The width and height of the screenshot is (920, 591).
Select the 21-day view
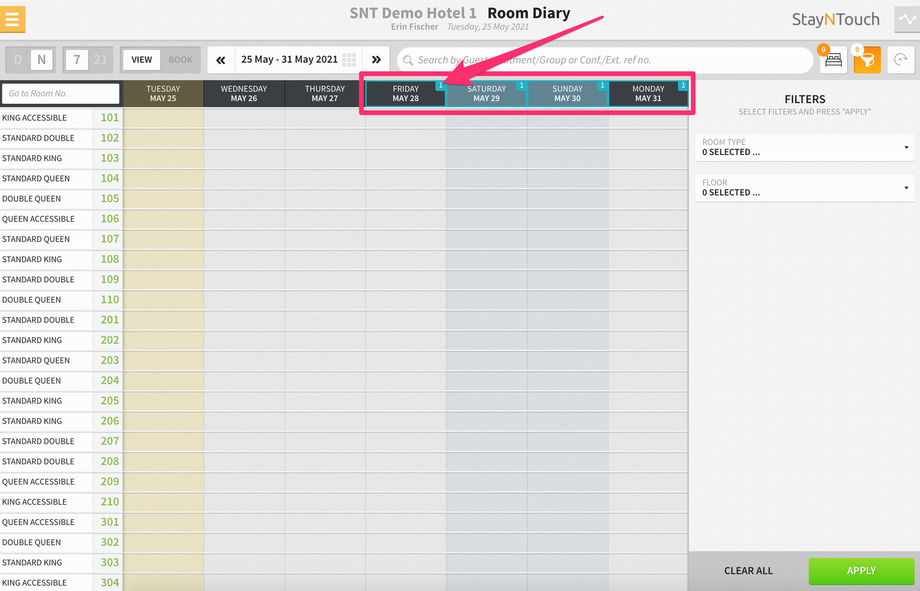100,60
